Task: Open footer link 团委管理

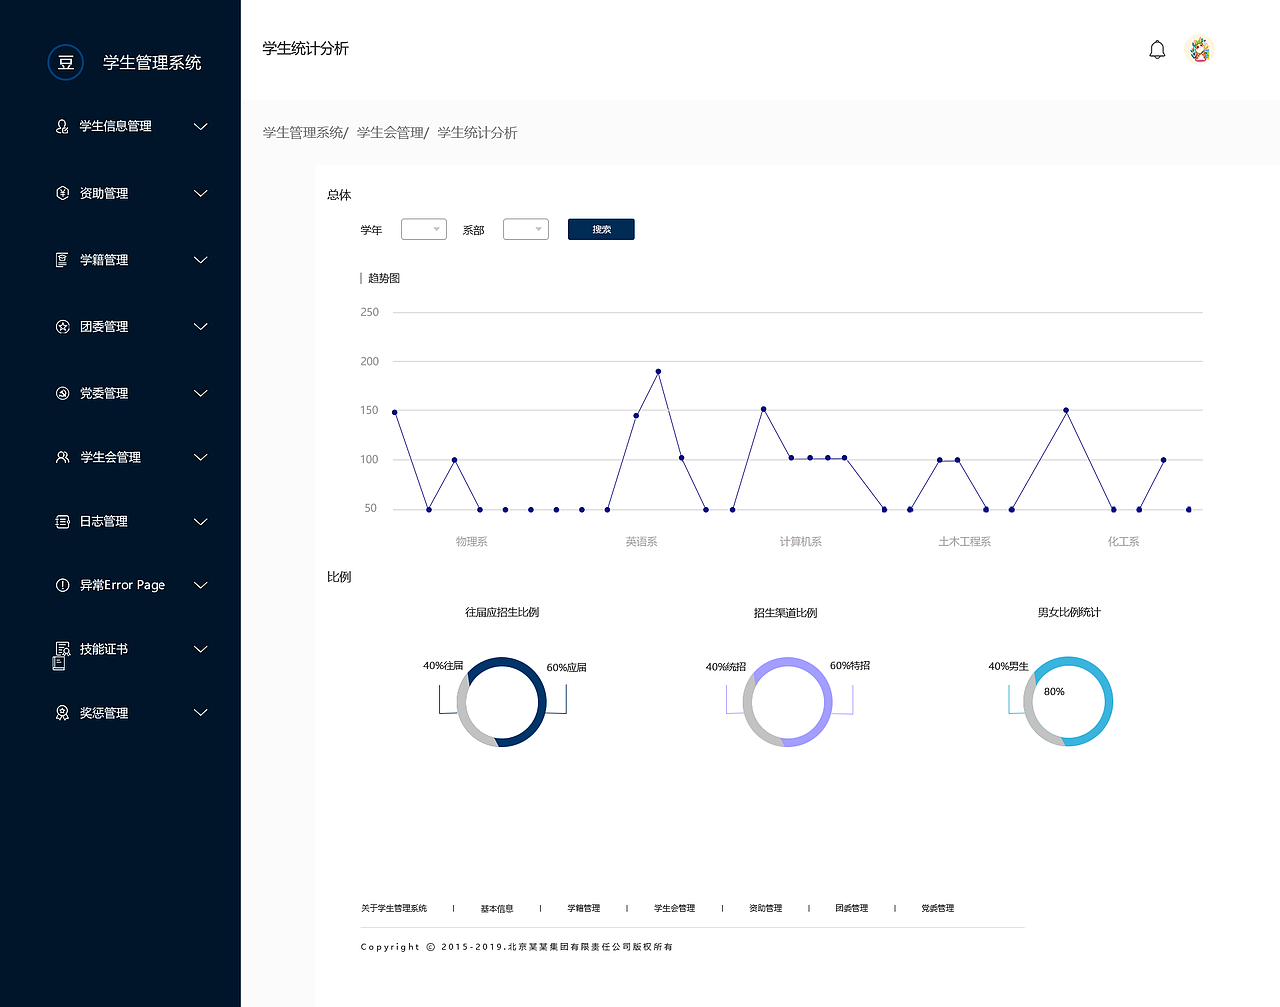Action: point(852,908)
